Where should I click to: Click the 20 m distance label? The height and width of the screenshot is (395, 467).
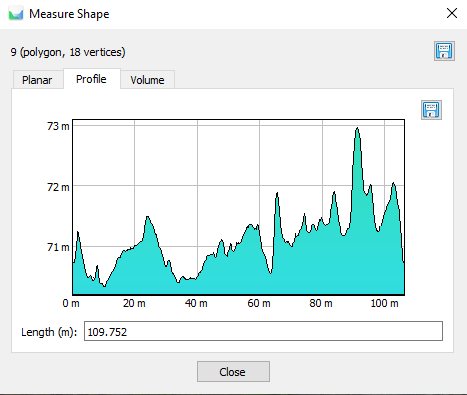click(x=134, y=303)
